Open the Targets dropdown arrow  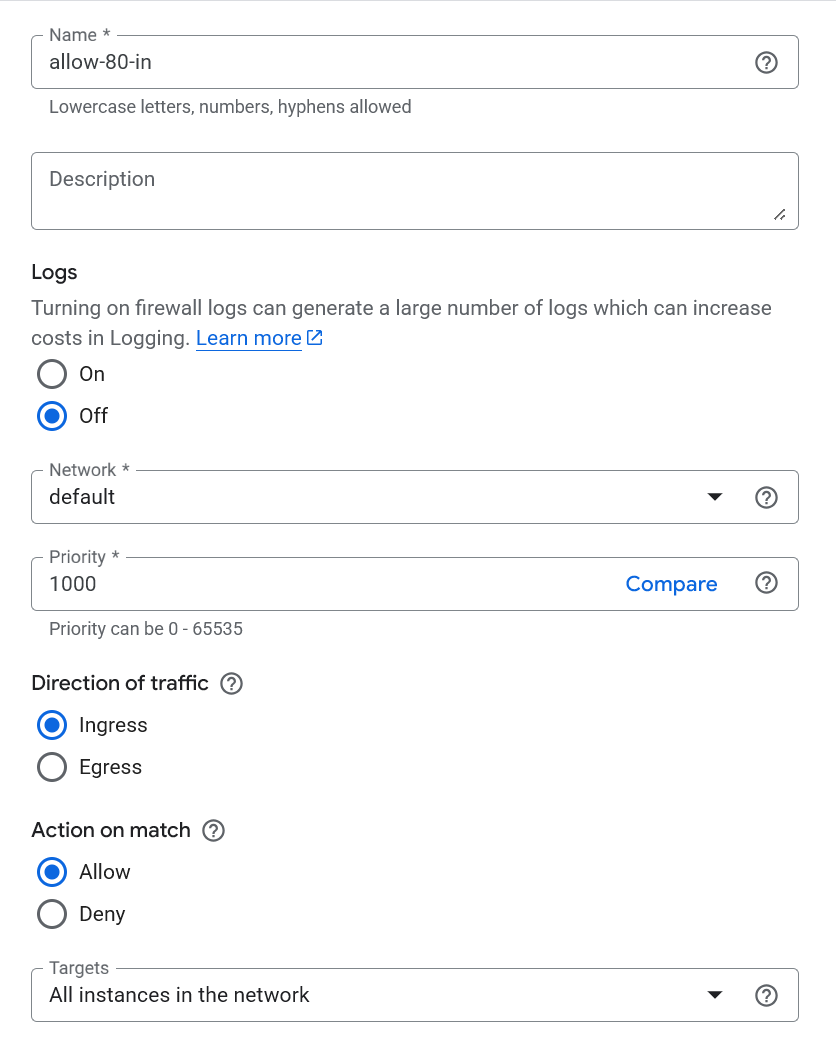(x=714, y=995)
